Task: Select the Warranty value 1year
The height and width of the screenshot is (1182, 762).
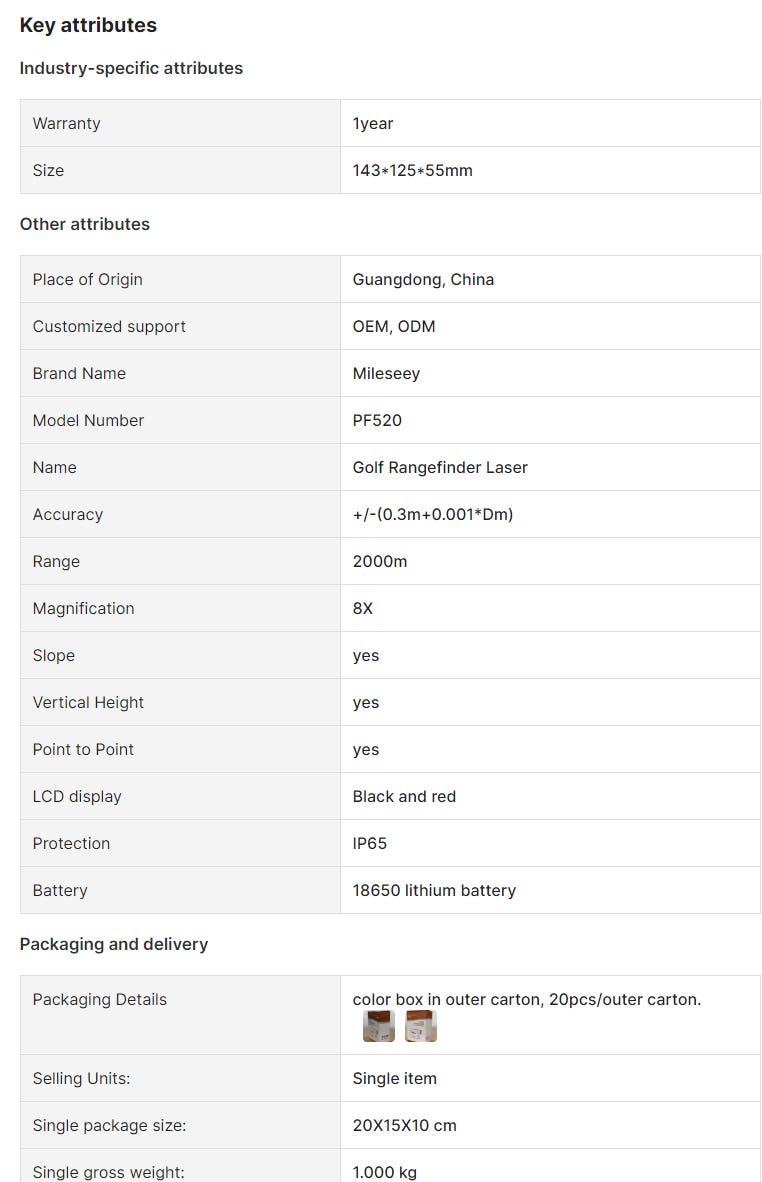Action: pyautogui.click(x=373, y=123)
